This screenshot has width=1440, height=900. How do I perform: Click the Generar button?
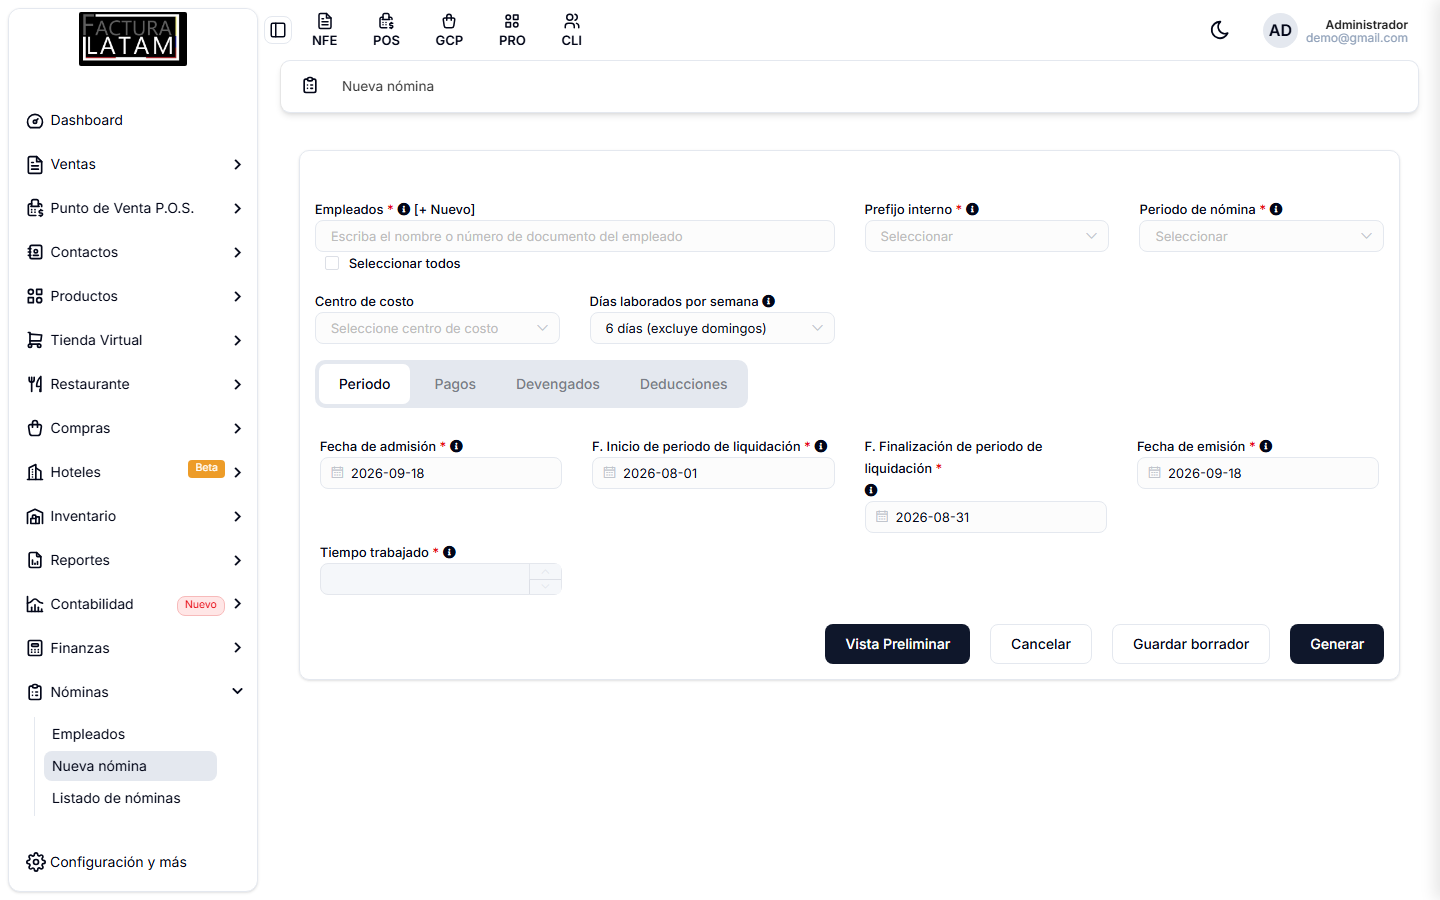(1337, 644)
